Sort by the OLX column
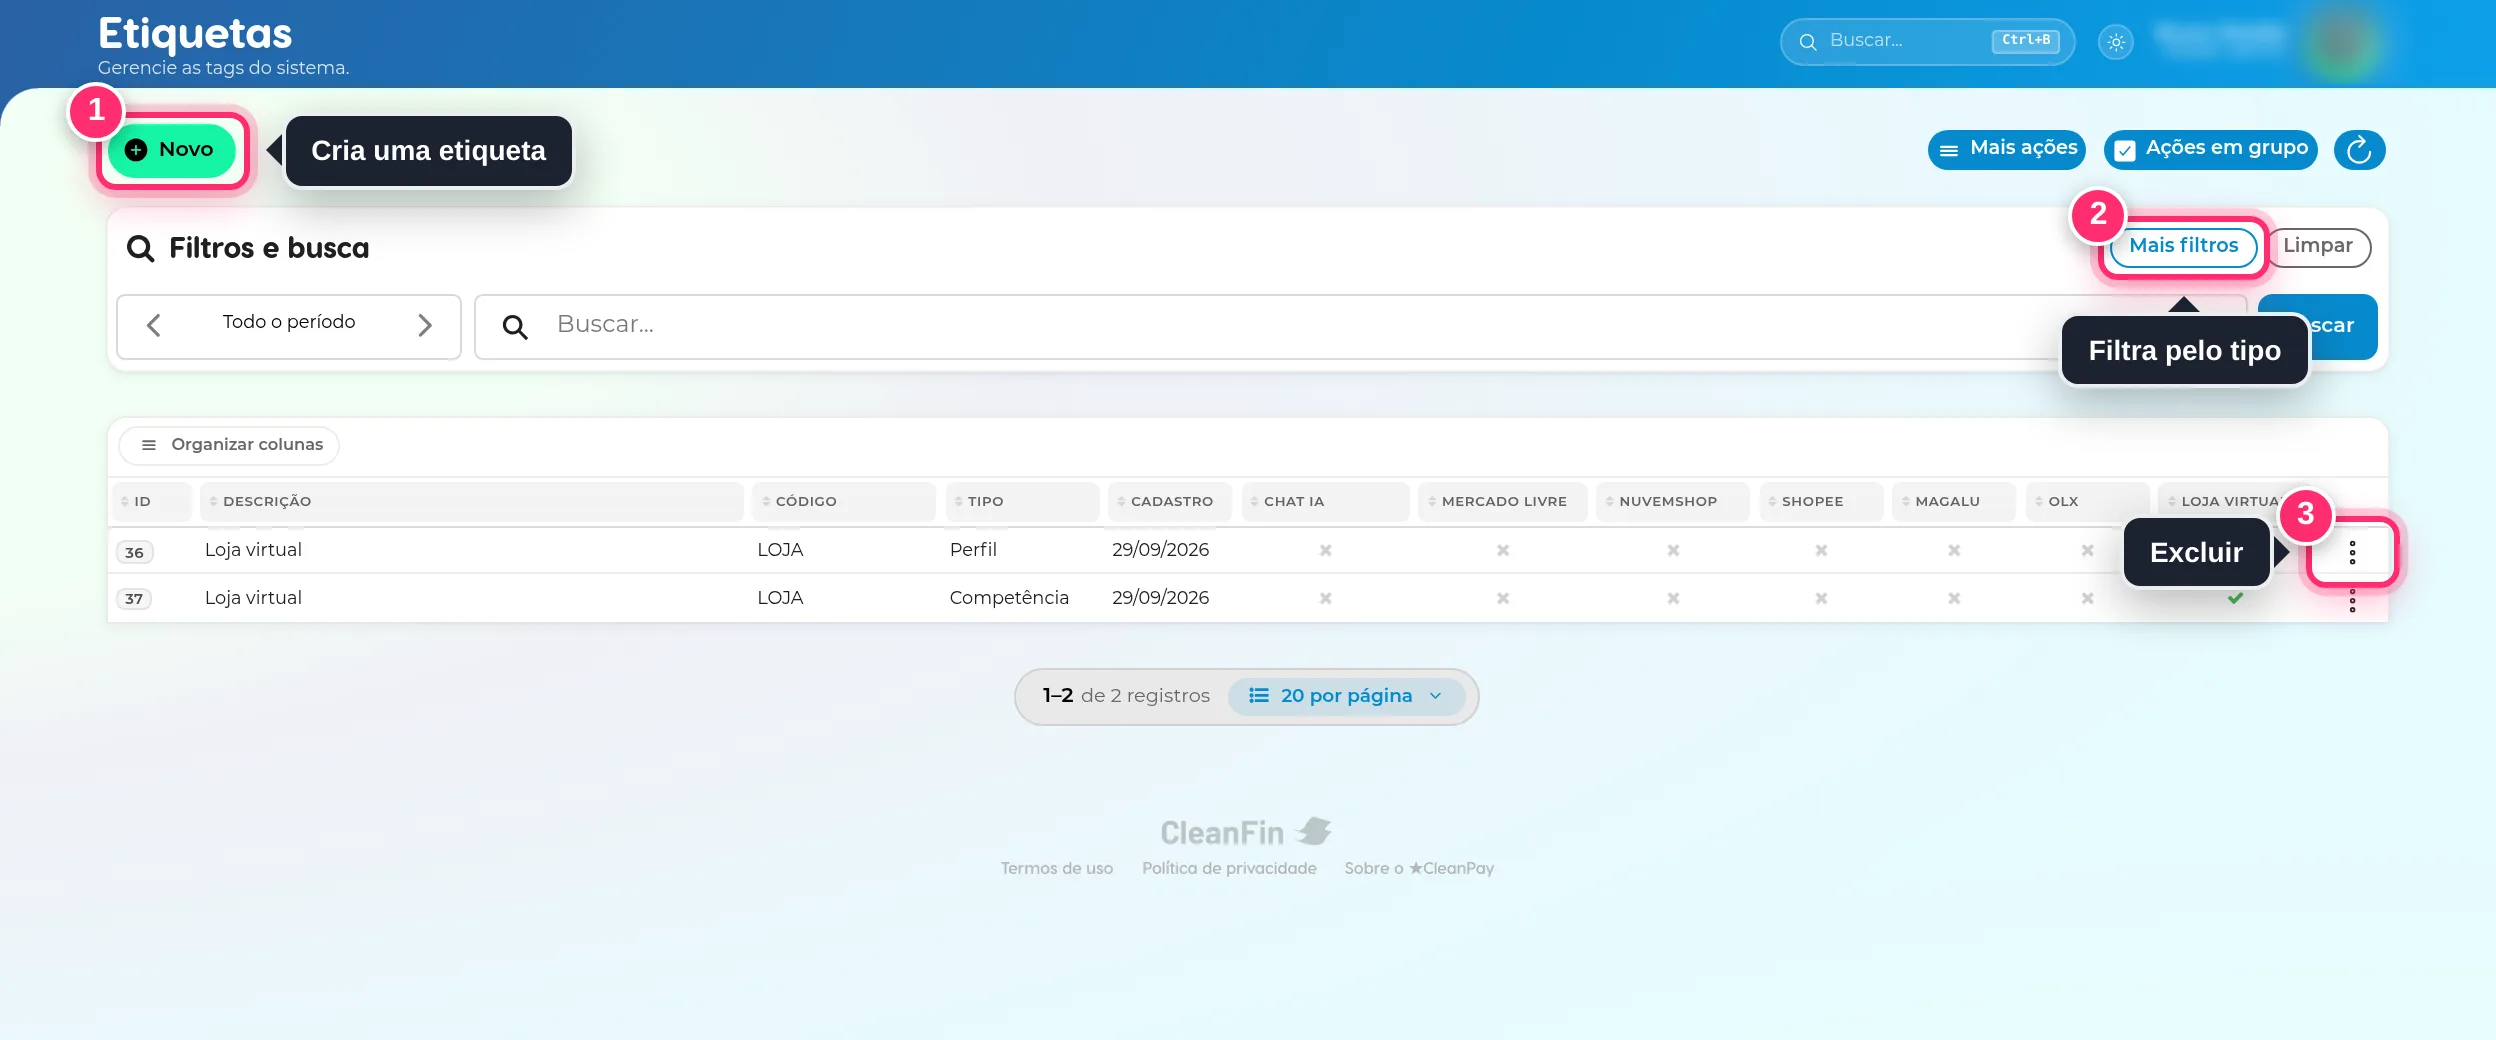 (x=2087, y=502)
